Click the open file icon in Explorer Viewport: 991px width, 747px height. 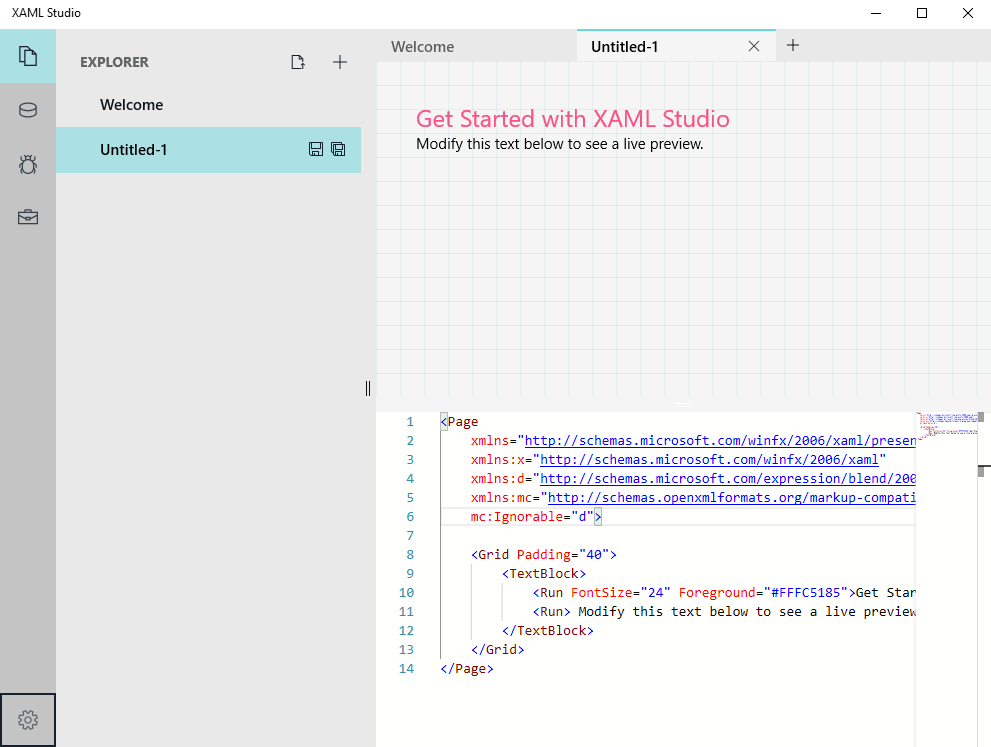[297, 62]
